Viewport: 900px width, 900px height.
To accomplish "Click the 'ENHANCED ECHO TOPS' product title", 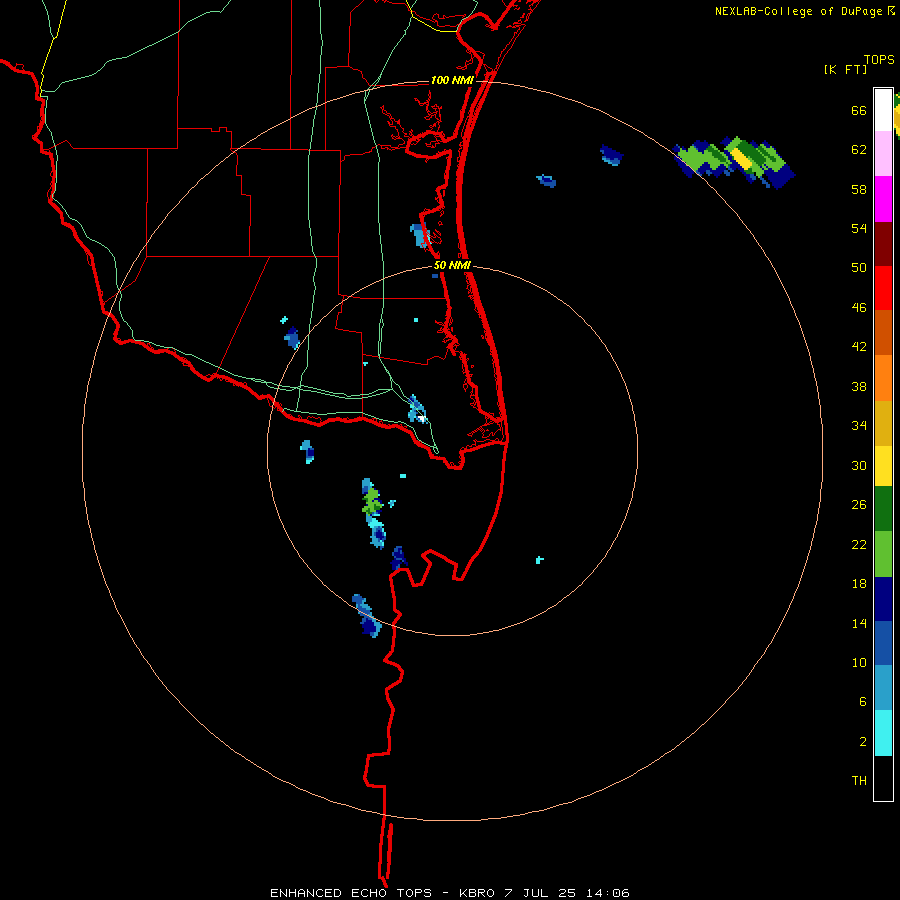I will click(x=351, y=893).
